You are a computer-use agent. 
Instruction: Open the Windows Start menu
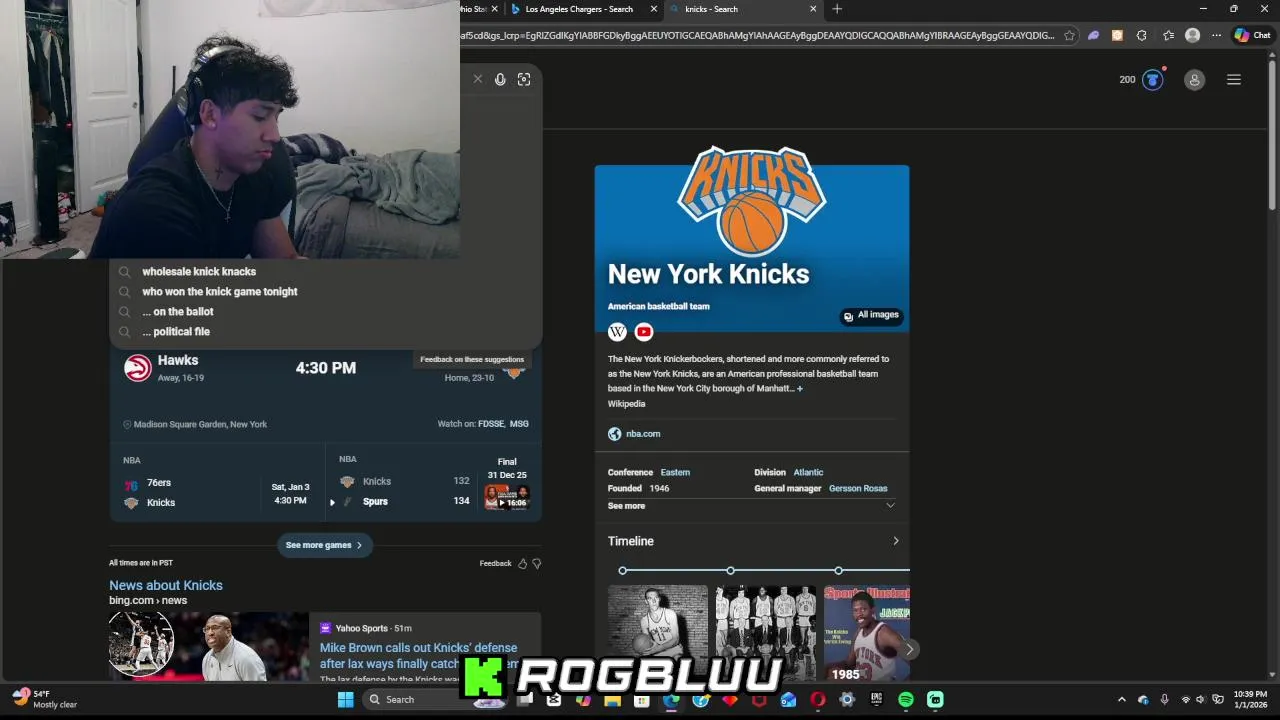(x=346, y=699)
